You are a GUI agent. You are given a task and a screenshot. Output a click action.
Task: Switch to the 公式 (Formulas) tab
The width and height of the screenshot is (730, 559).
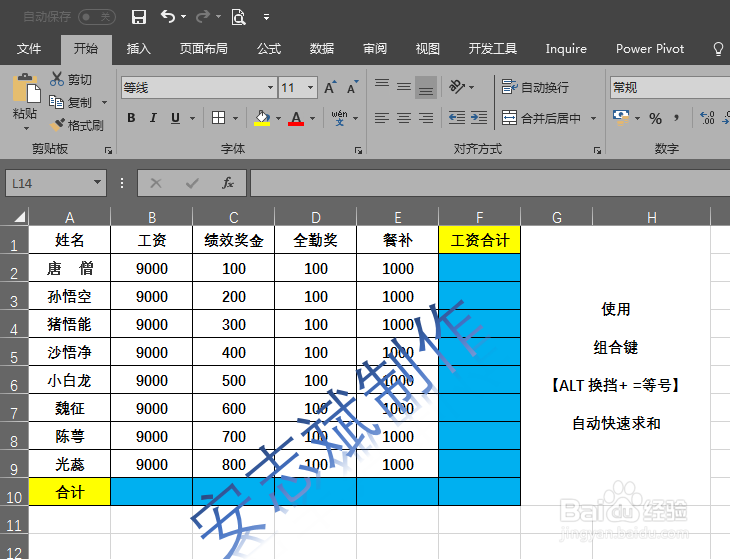click(269, 48)
